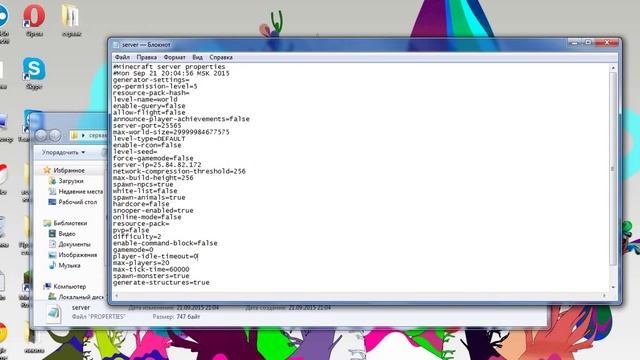Open the Формат menu in Notepad
640x360 pixels.
(x=174, y=58)
